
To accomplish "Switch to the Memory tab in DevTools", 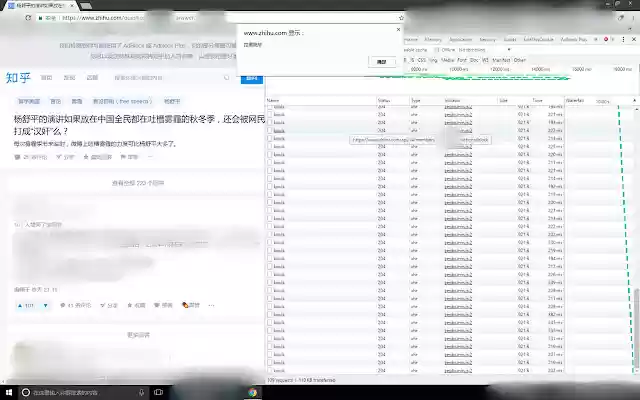I will click(433, 40).
